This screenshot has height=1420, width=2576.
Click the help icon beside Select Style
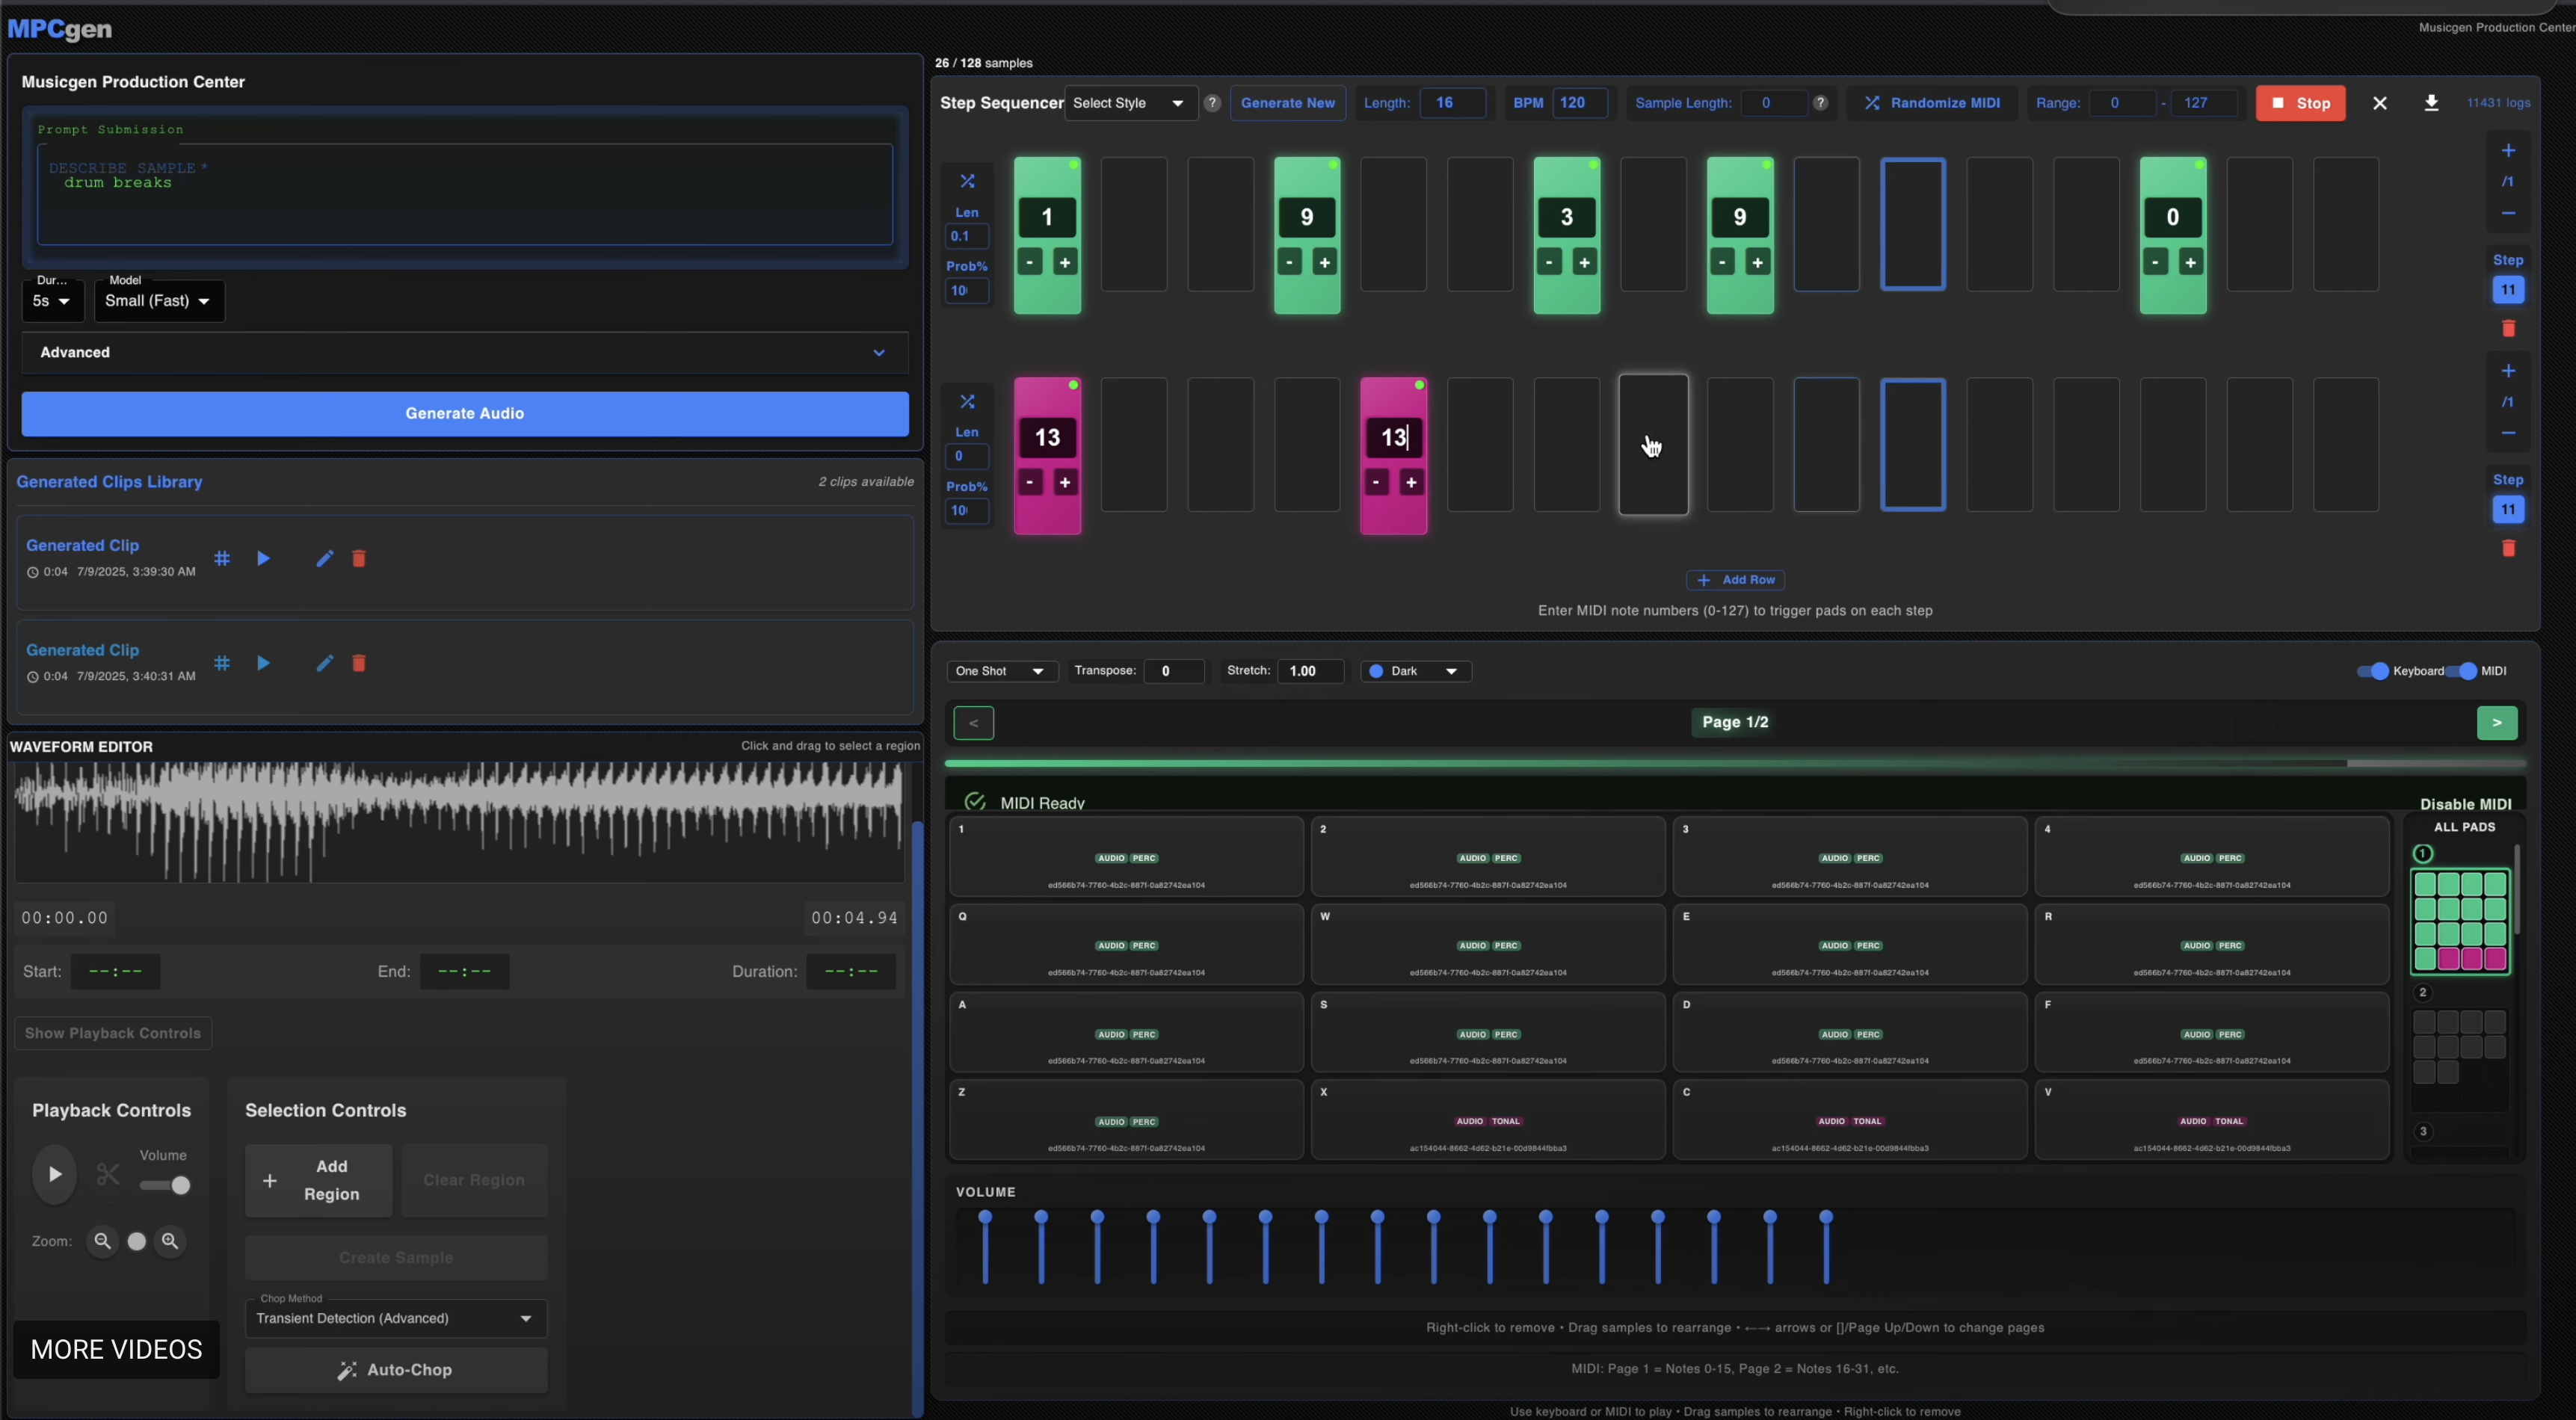1212,103
